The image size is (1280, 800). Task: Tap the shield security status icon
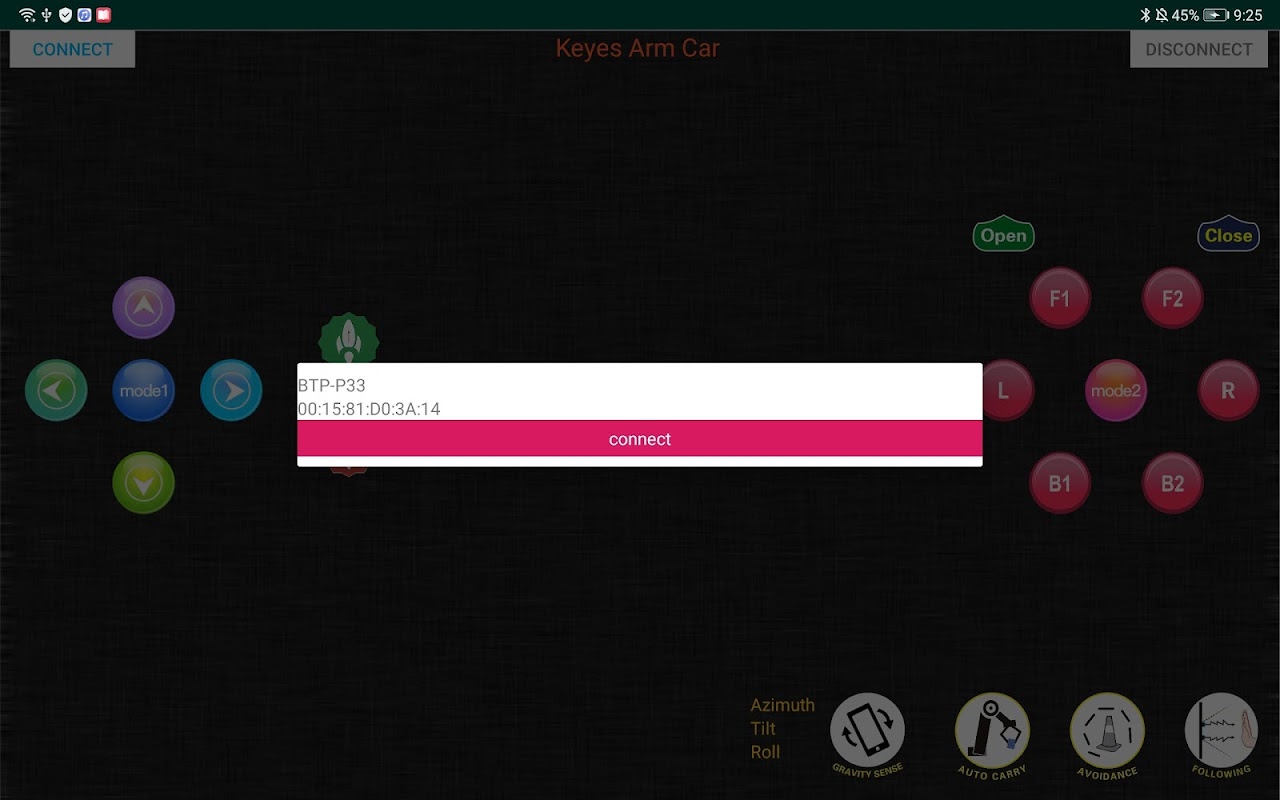(x=66, y=15)
